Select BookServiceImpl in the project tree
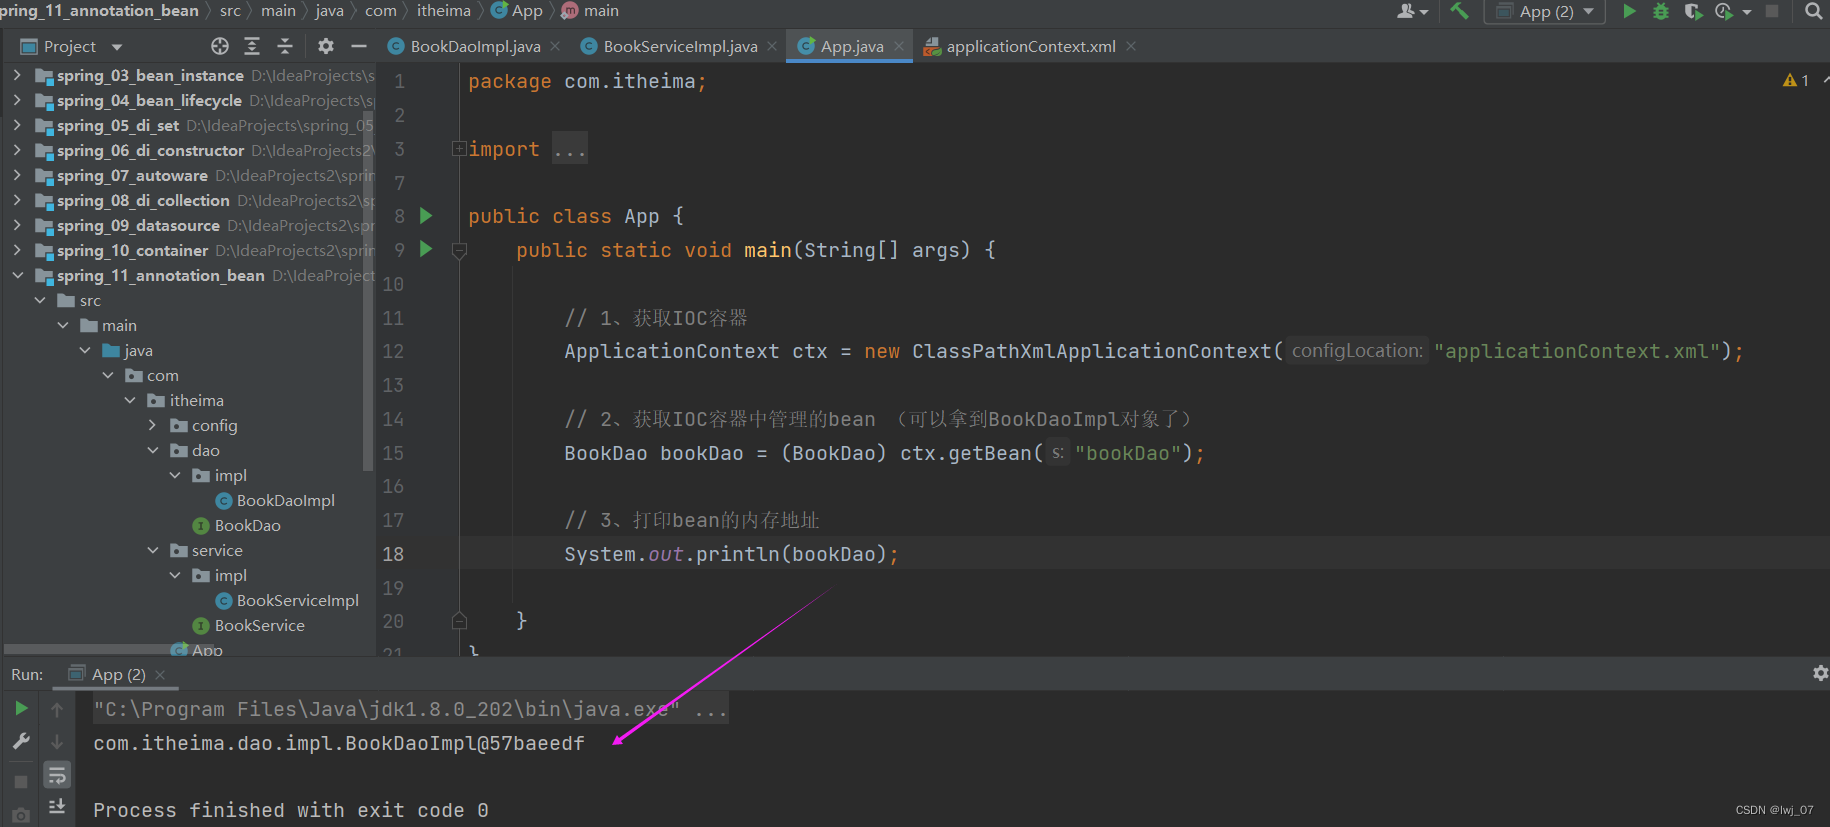1830x827 pixels. point(297,600)
